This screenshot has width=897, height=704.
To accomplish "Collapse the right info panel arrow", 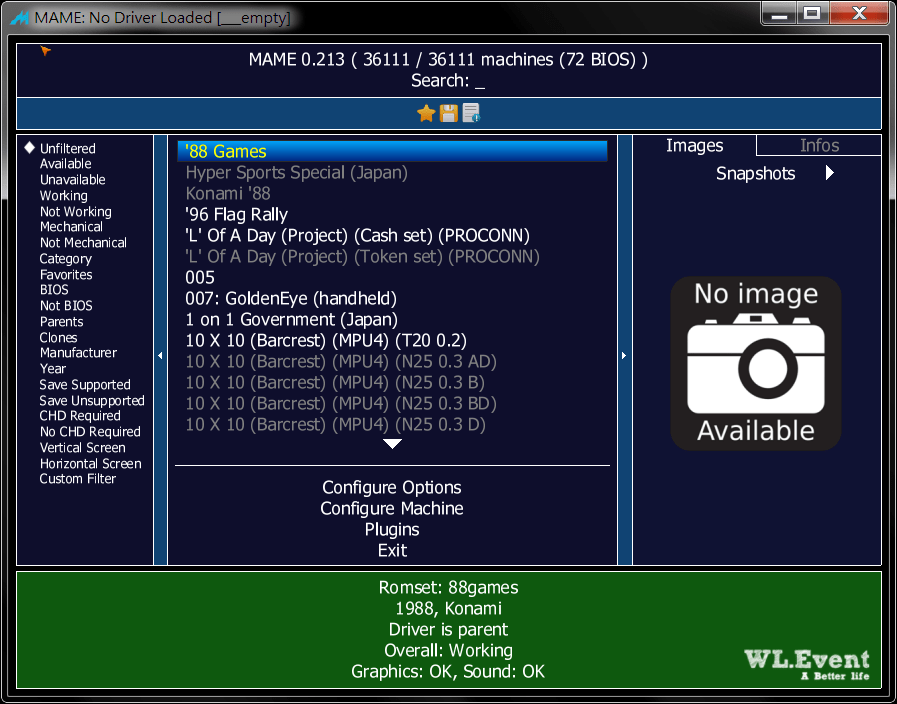I will [x=624, y=355].
